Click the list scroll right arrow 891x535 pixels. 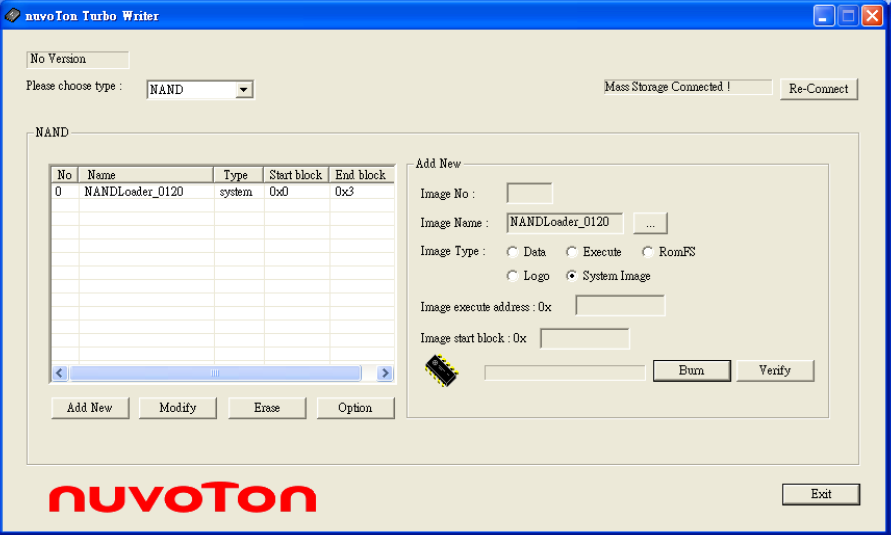point(385,373)
